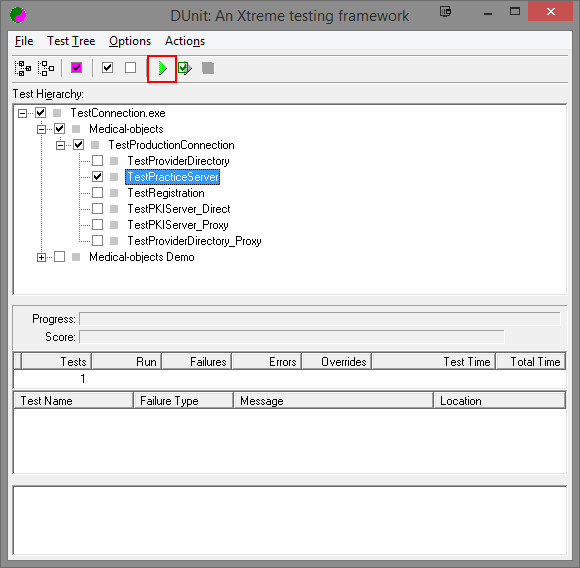
Task: Collapse the TestProductionConnection node
Action: (60, 145)
